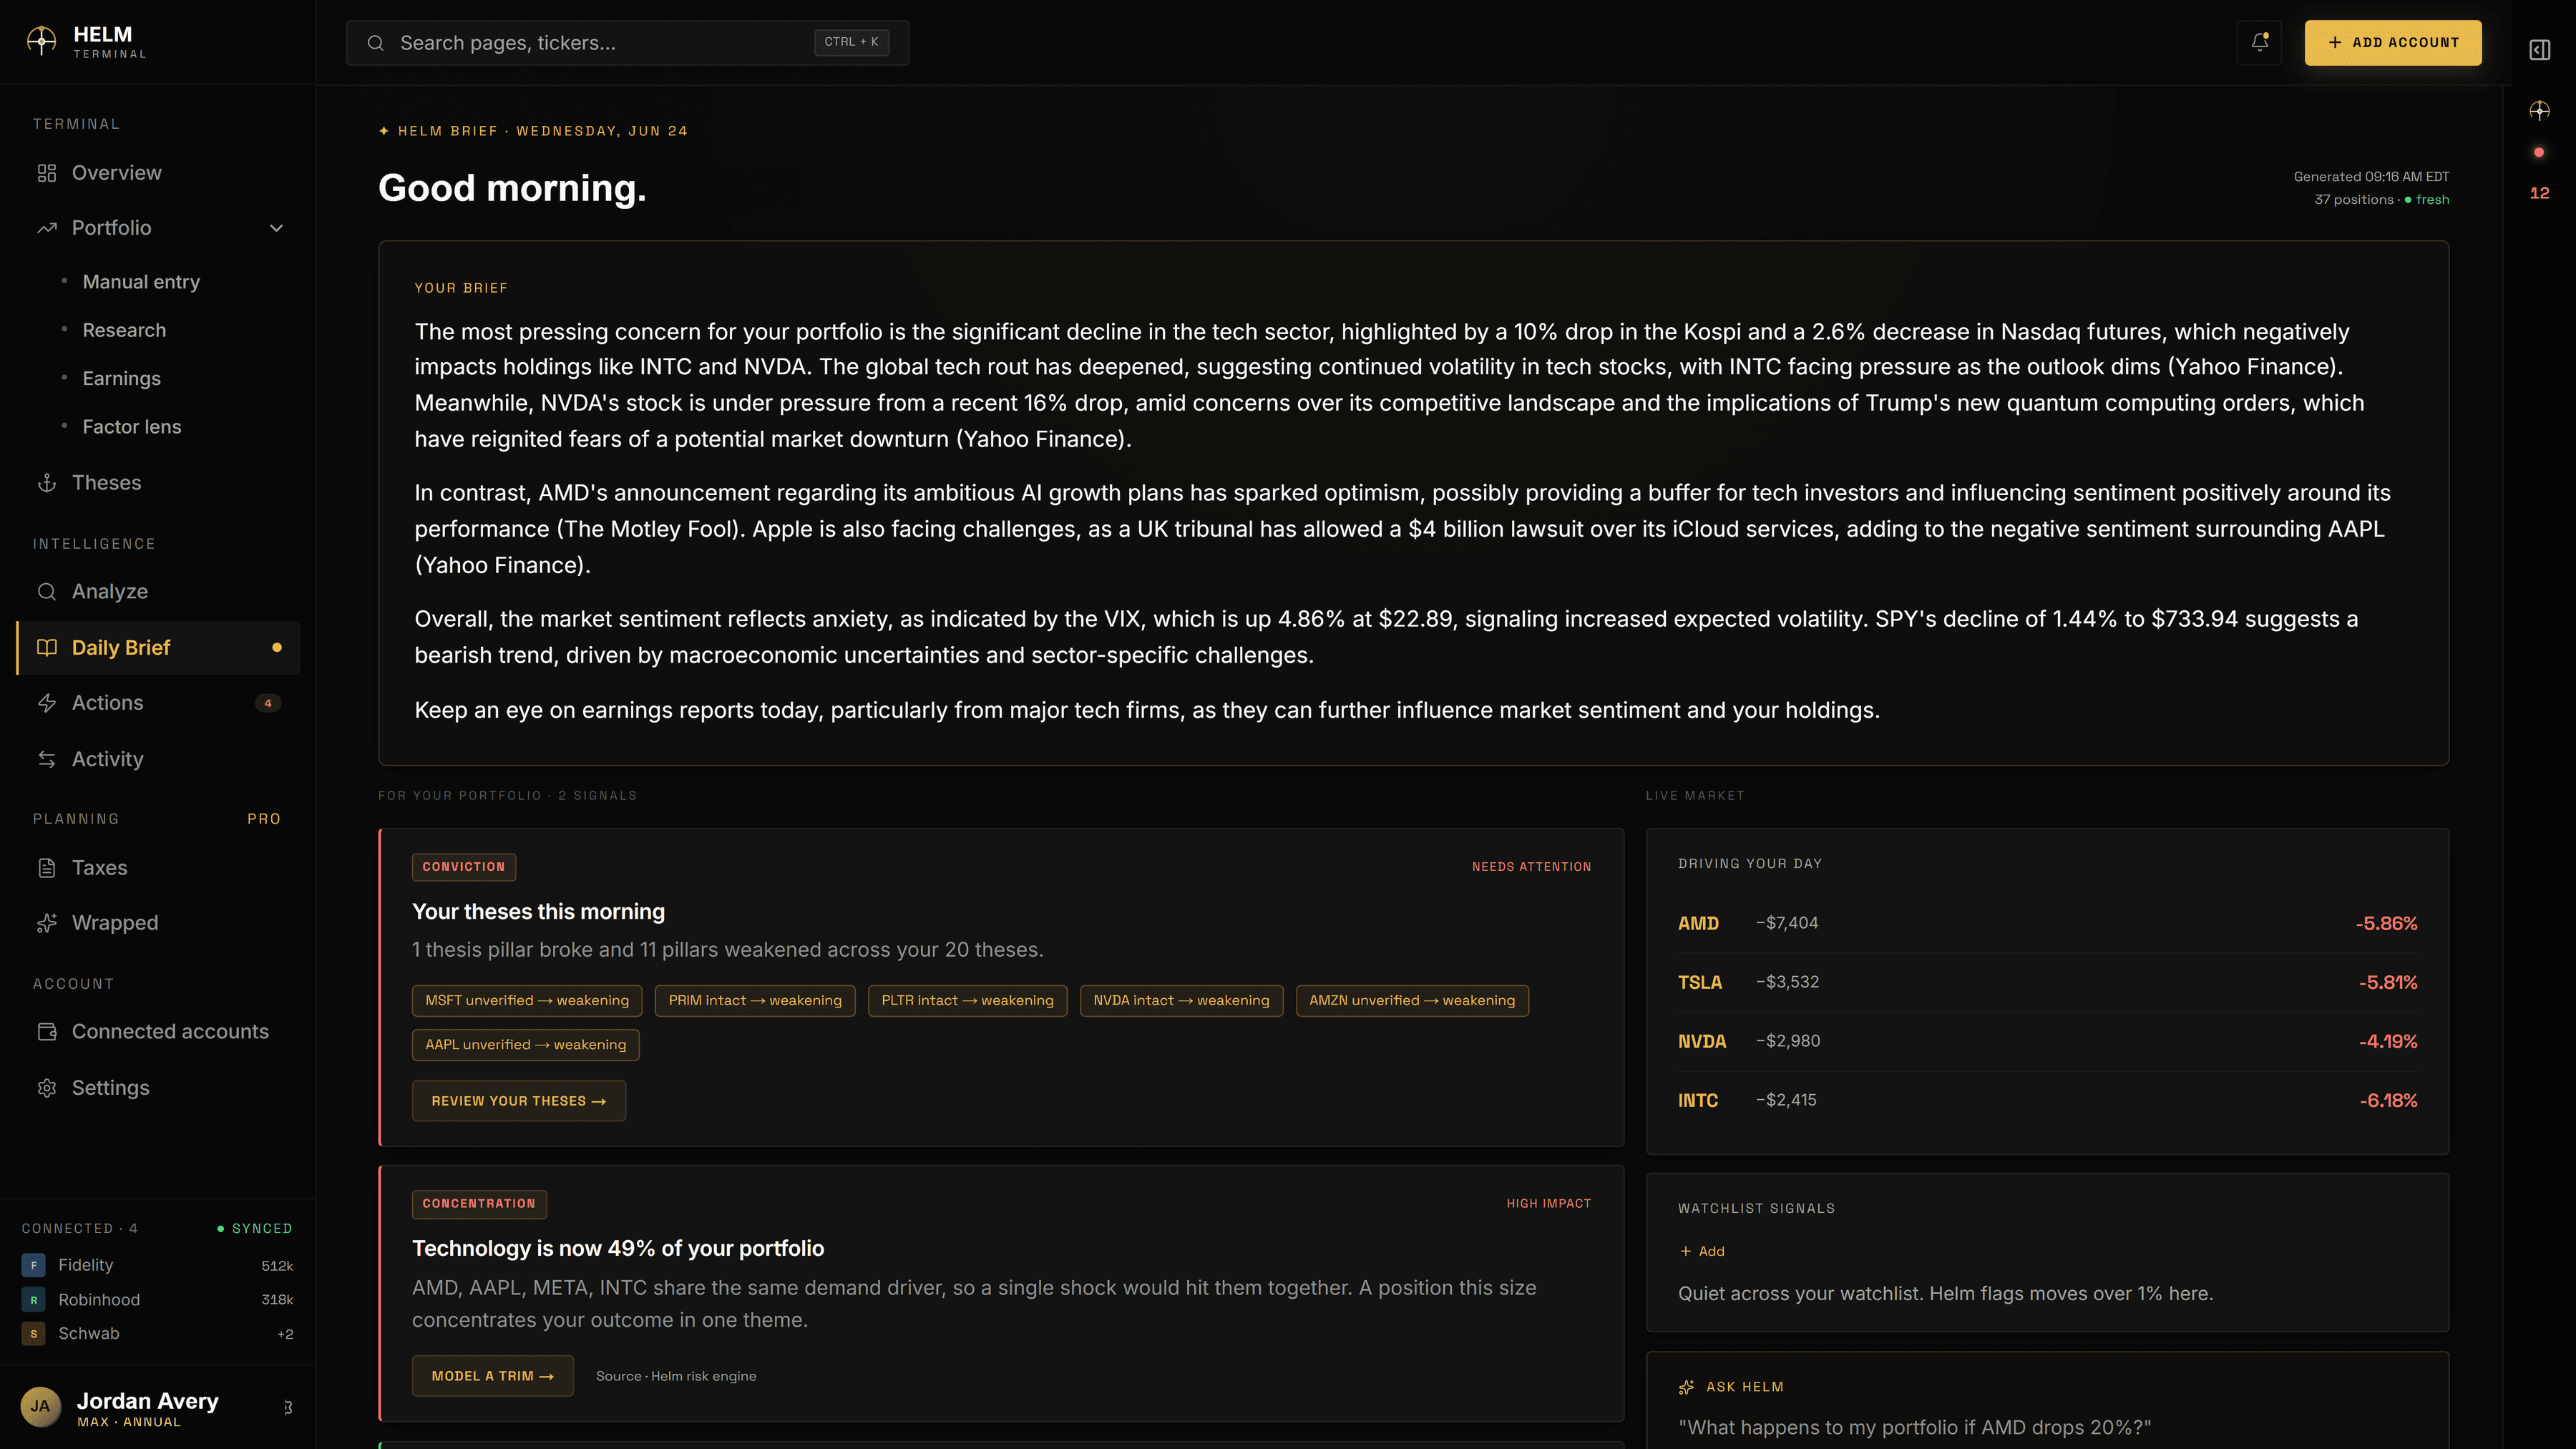Screen dimensions: 2576x1449
Task: Go to Earnings under Portfolio
Action: tap(121, 378)
